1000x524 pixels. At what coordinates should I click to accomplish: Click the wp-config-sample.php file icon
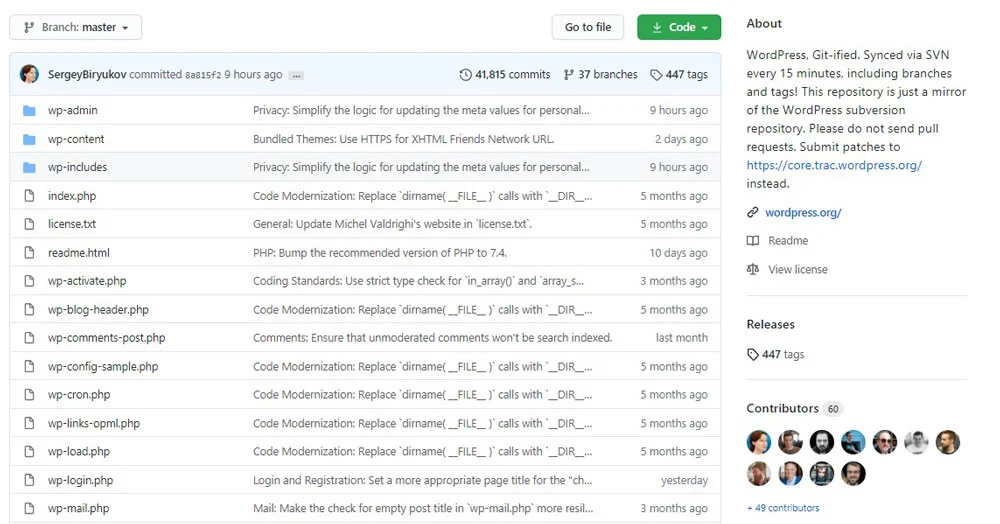(29, 366)
